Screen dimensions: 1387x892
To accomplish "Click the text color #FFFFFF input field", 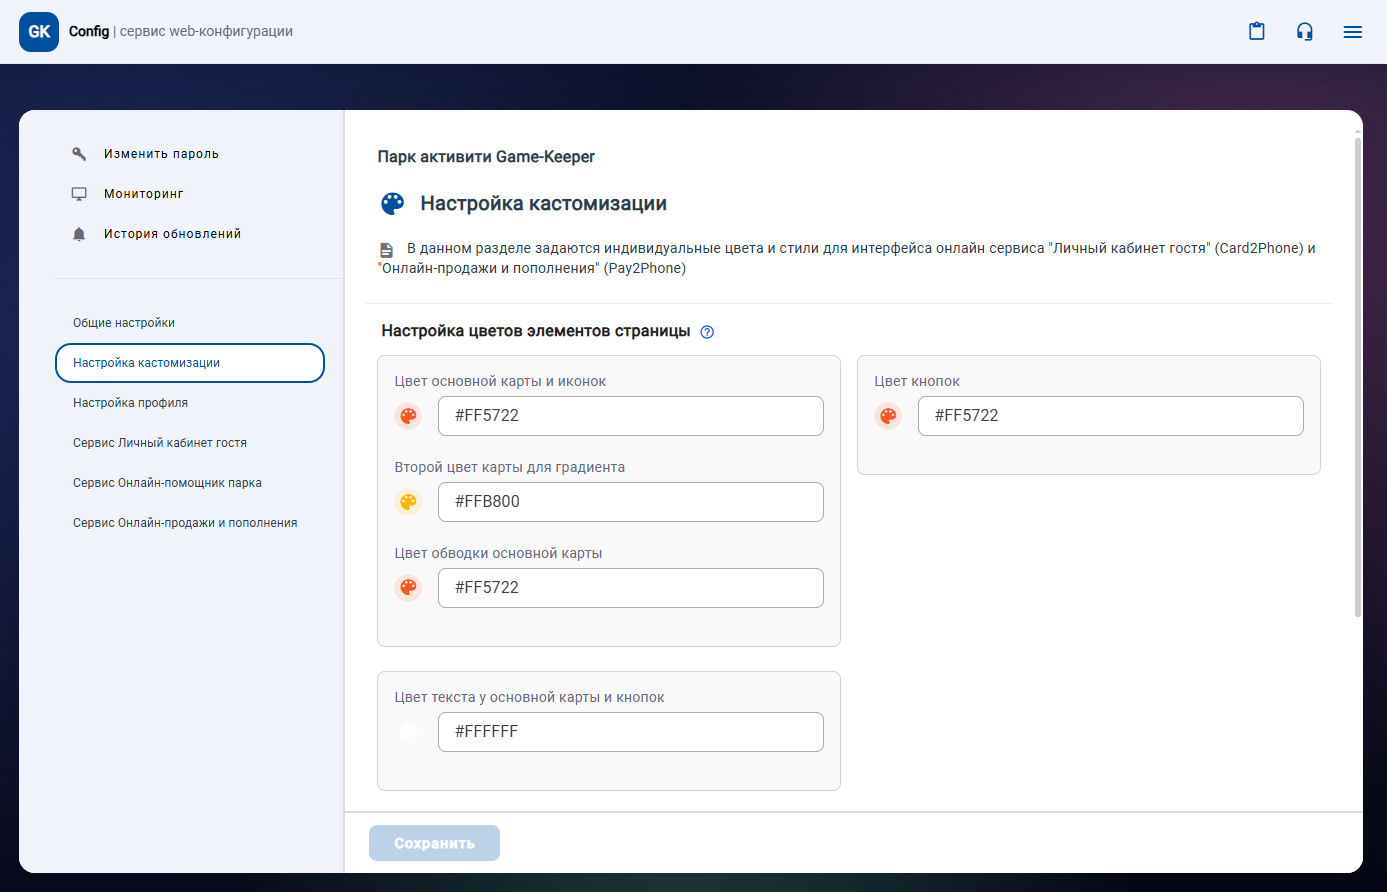I will 630,732.
